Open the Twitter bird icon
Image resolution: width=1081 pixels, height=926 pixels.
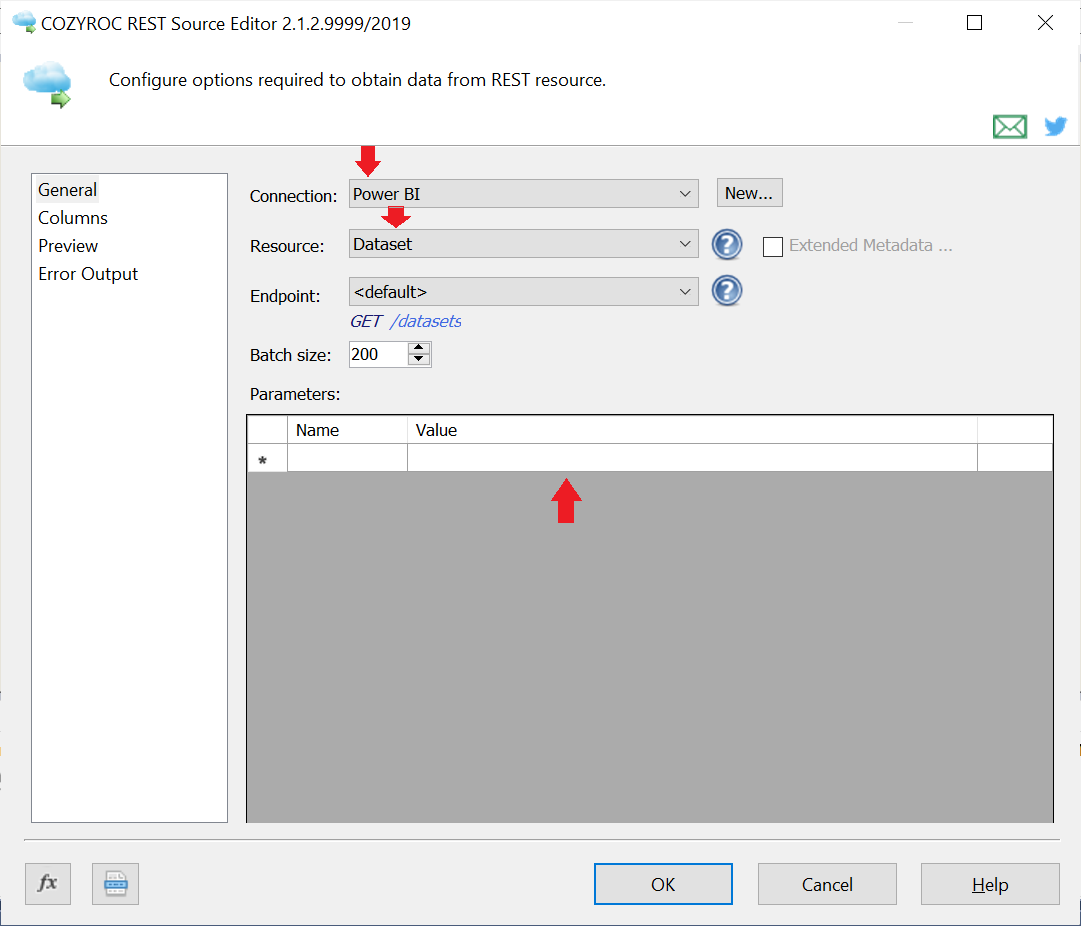pos(1055,126)
